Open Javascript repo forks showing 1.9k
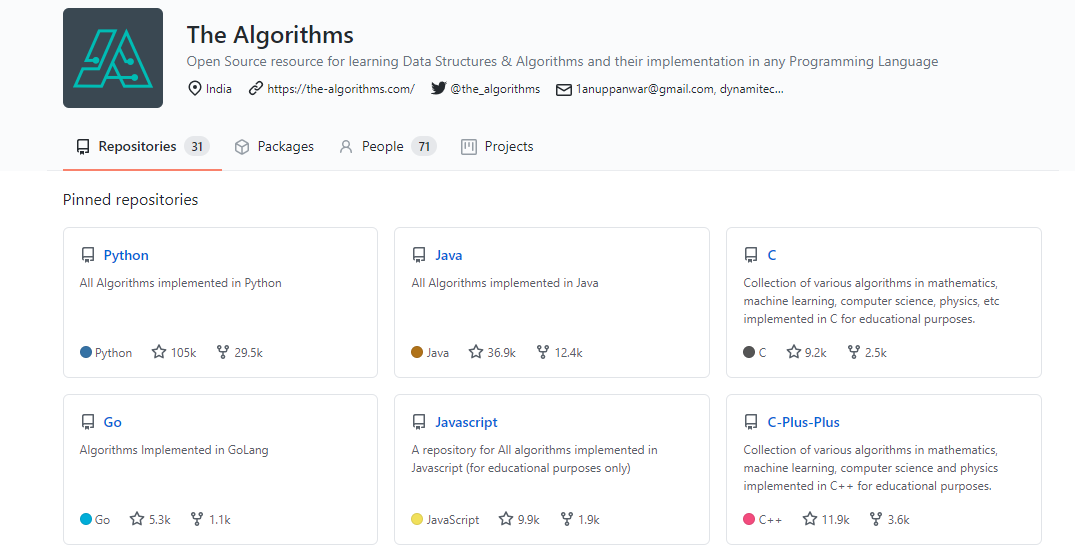The width and height of the screenshot is (1075, 547). click(x=580, y=520)
